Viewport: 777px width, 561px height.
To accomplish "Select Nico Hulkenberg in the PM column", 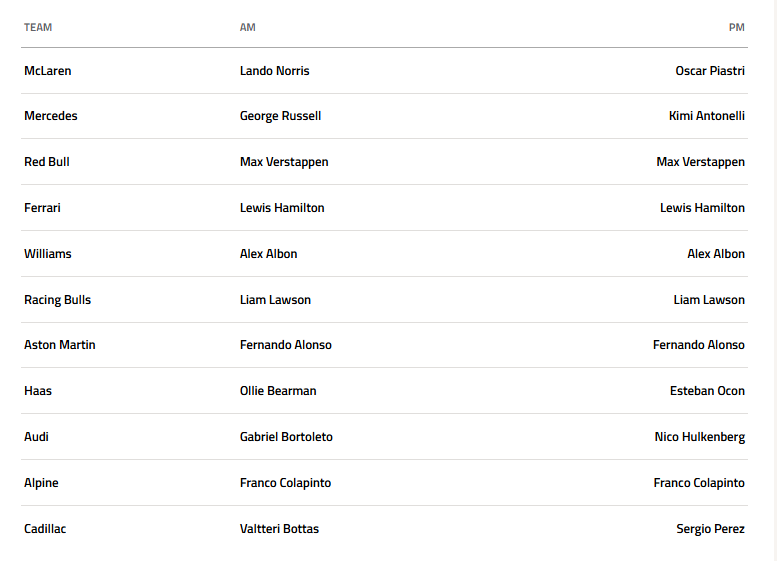I will coord(700,437).
